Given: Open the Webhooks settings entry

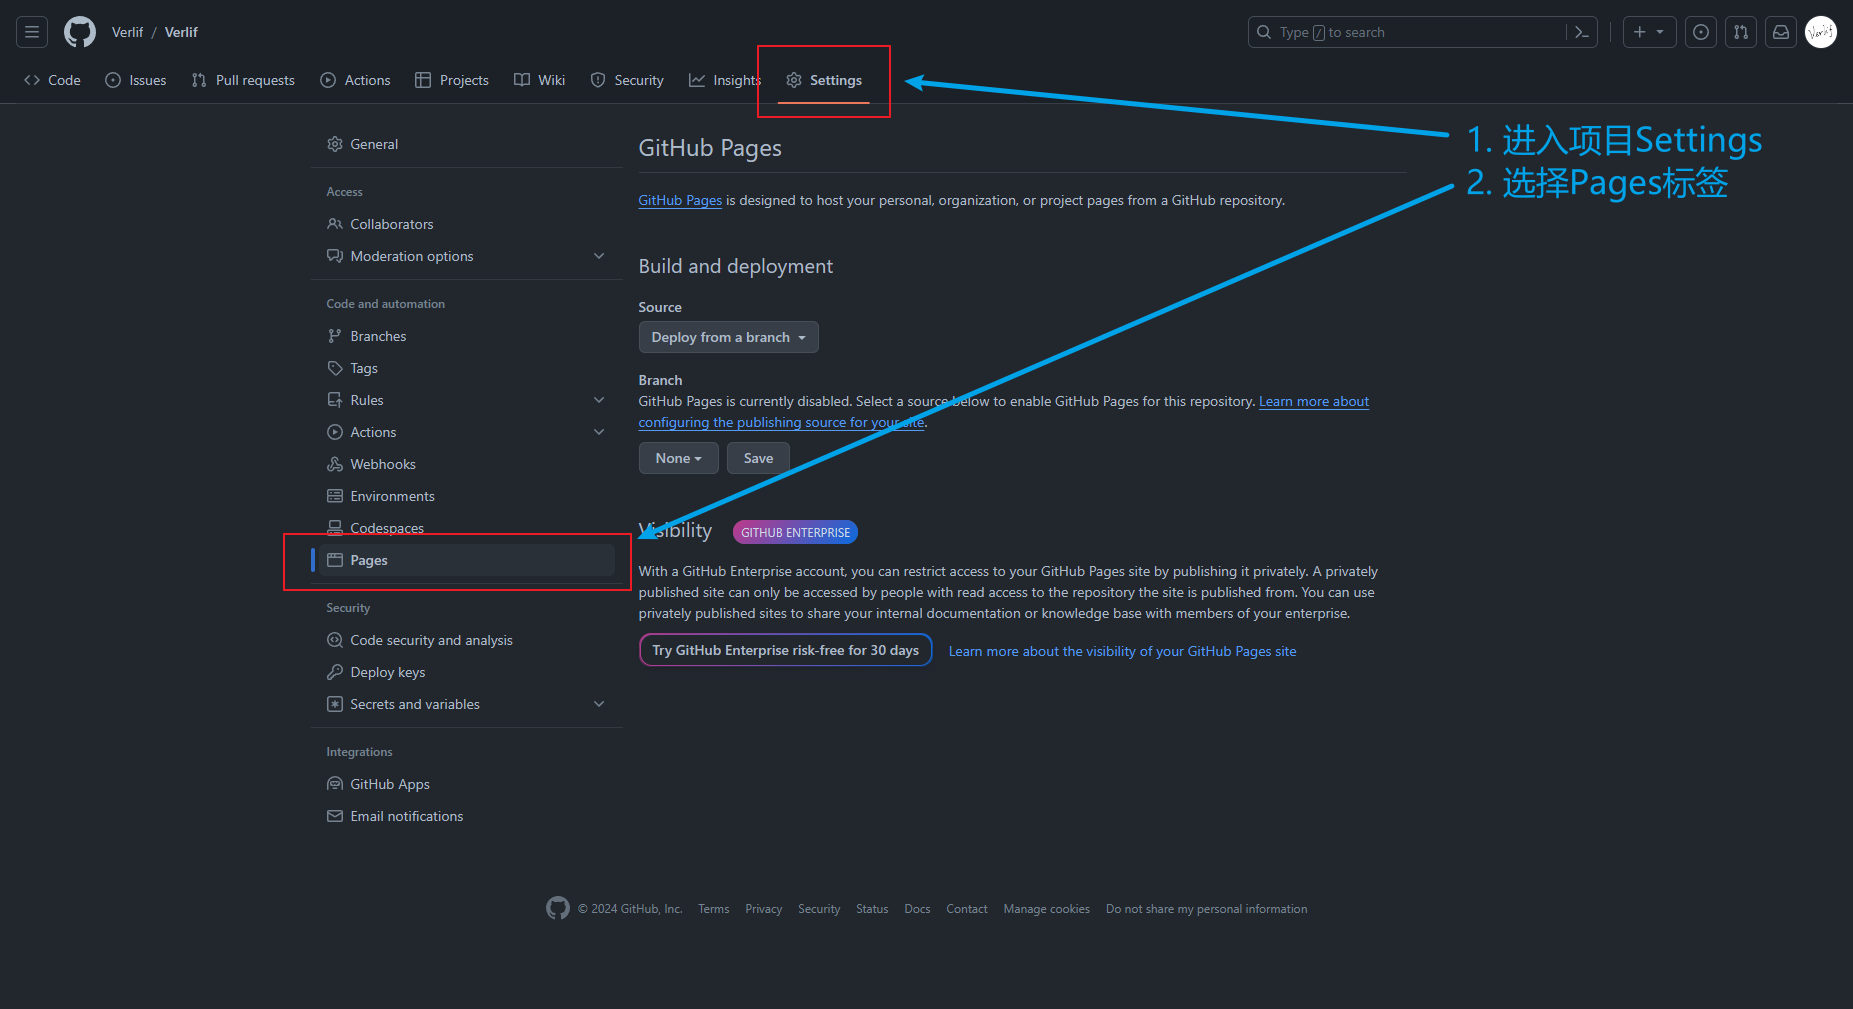Looking at the screenshot, I should (383, 463).
